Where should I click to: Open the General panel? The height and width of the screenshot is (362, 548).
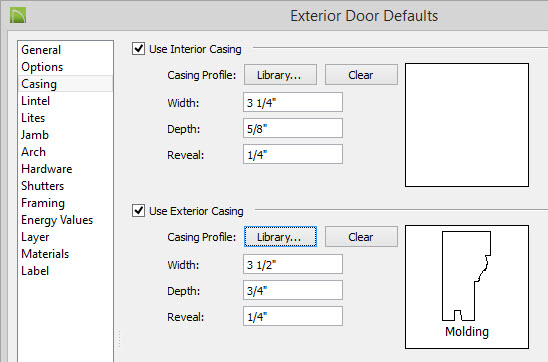[65, 50]
